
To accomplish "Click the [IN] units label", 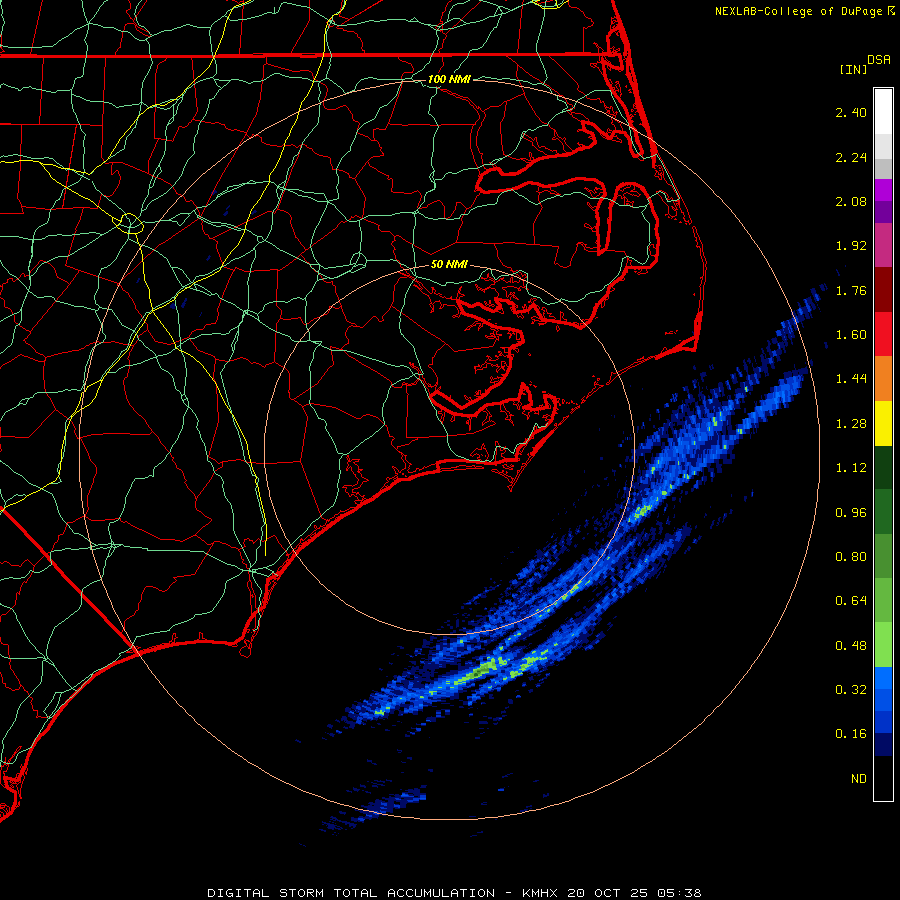I will tap(853, 69).
